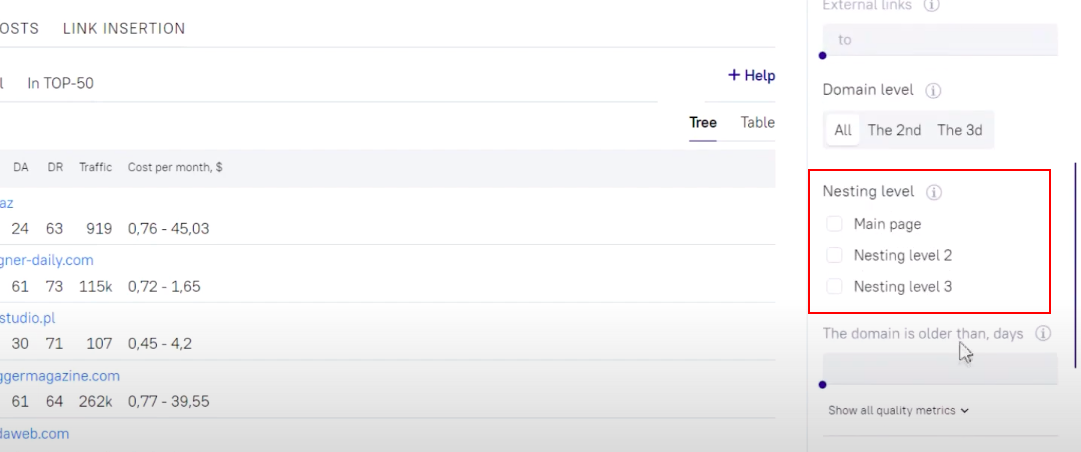Select All domain level option
This screenshot has width=1081, height=452.
click(842, 130)
